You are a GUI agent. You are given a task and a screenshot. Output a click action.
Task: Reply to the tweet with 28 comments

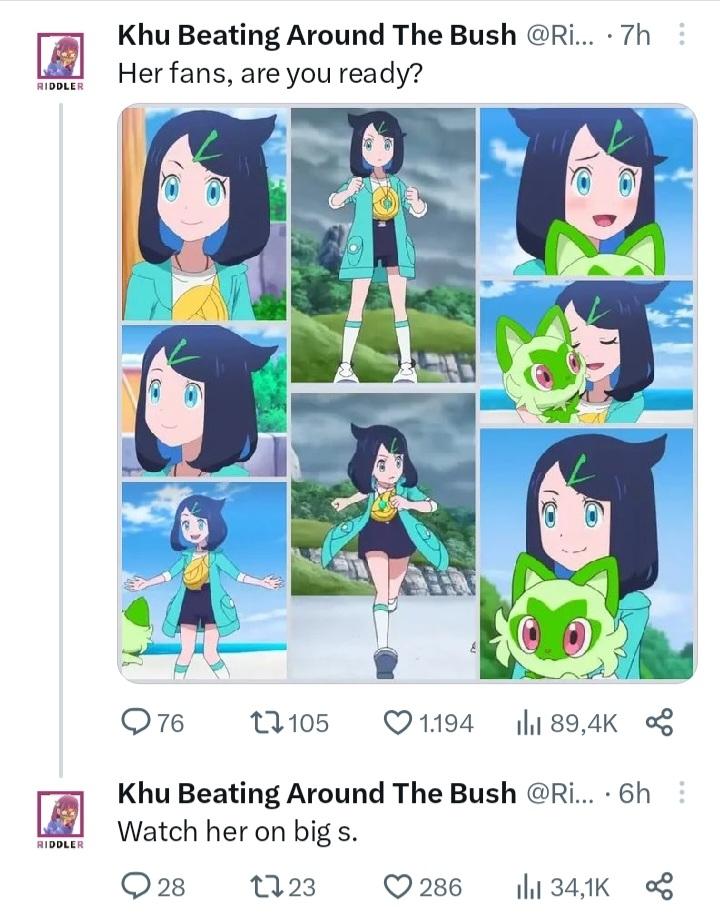[x=153, y=887]
